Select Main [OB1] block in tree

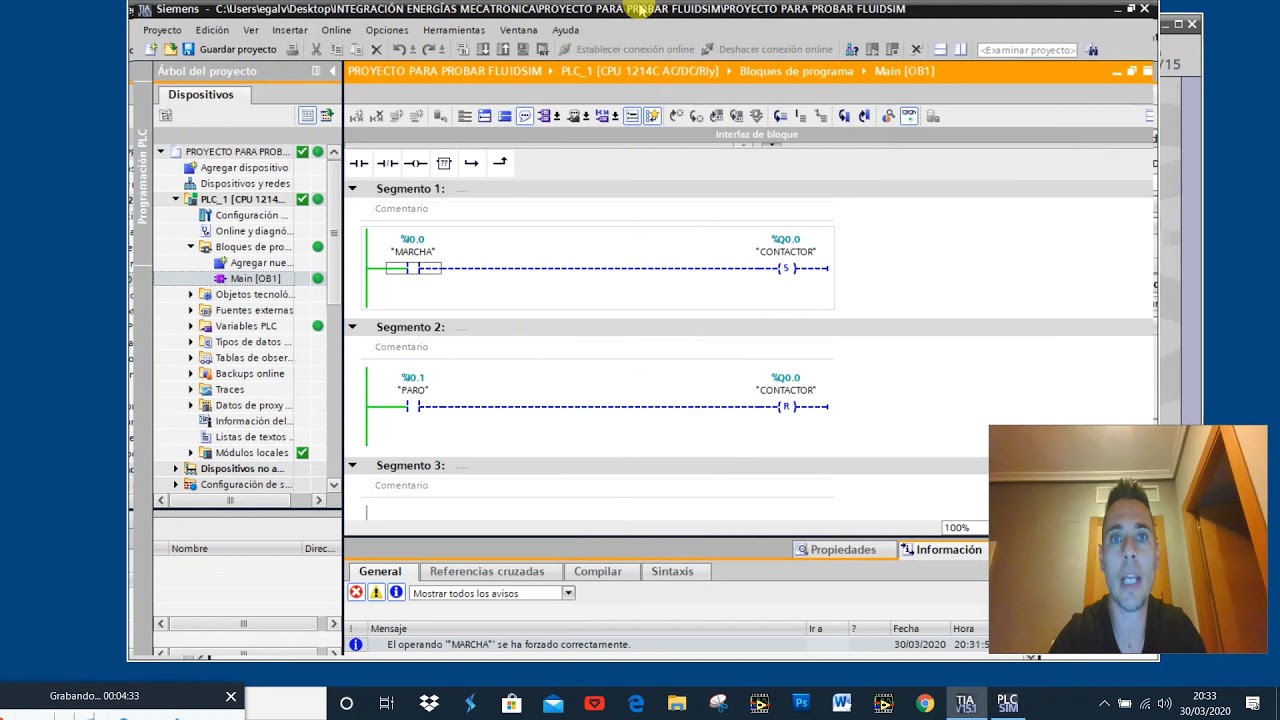point(255,278)
